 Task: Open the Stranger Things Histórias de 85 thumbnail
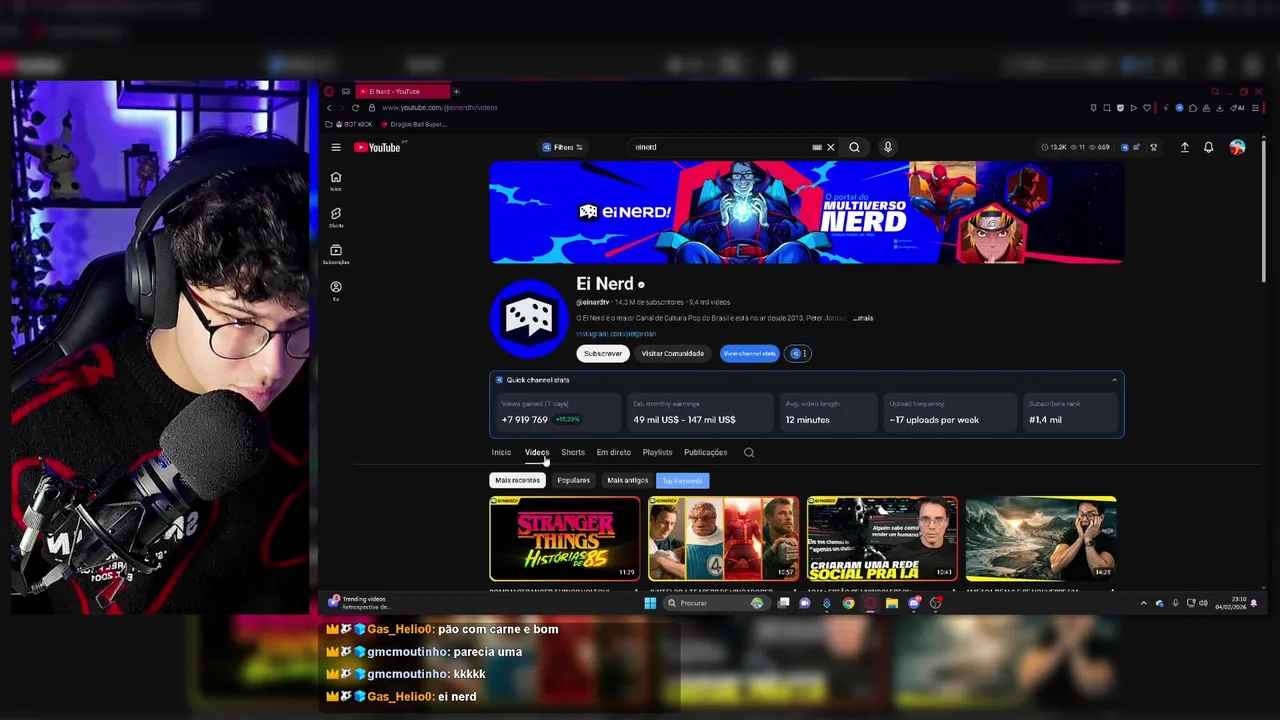click(x=564, y=539)
